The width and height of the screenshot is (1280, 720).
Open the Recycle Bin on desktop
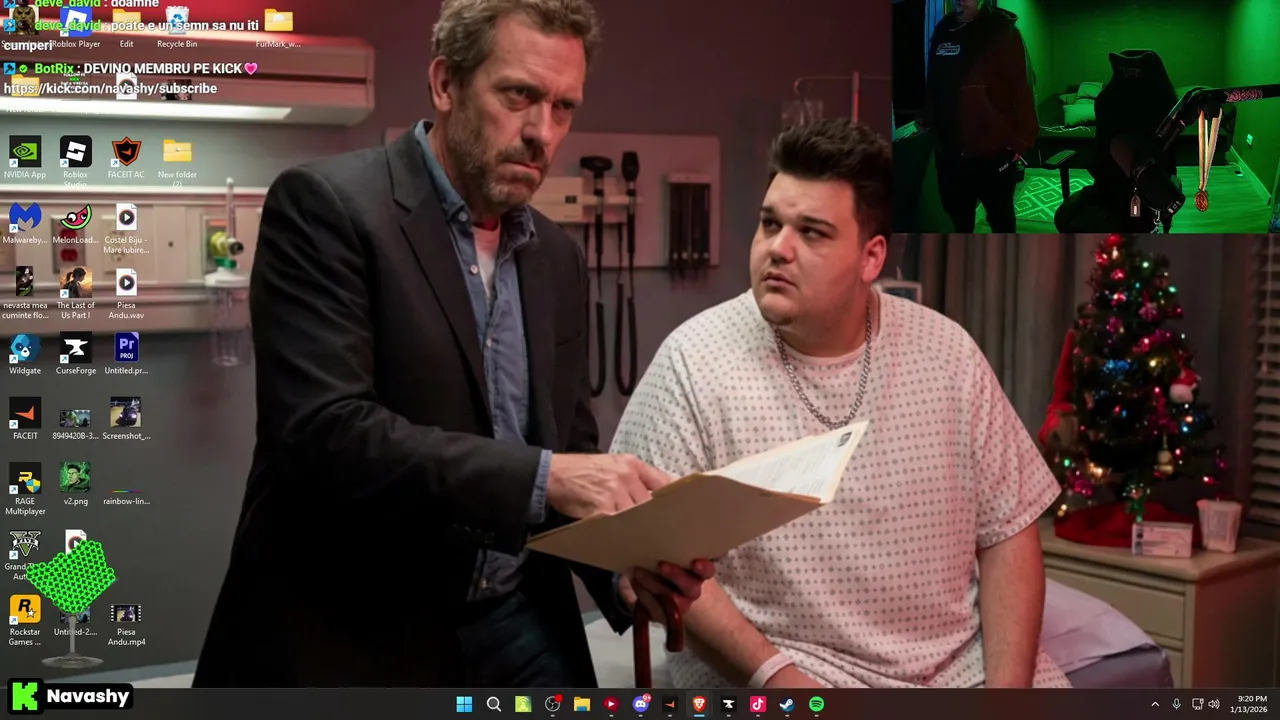177,26
